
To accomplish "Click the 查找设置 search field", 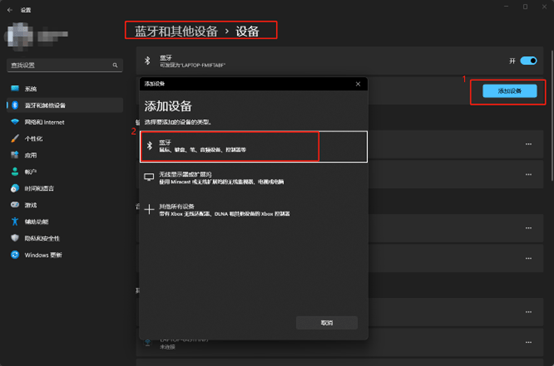I will pos(65,65).
